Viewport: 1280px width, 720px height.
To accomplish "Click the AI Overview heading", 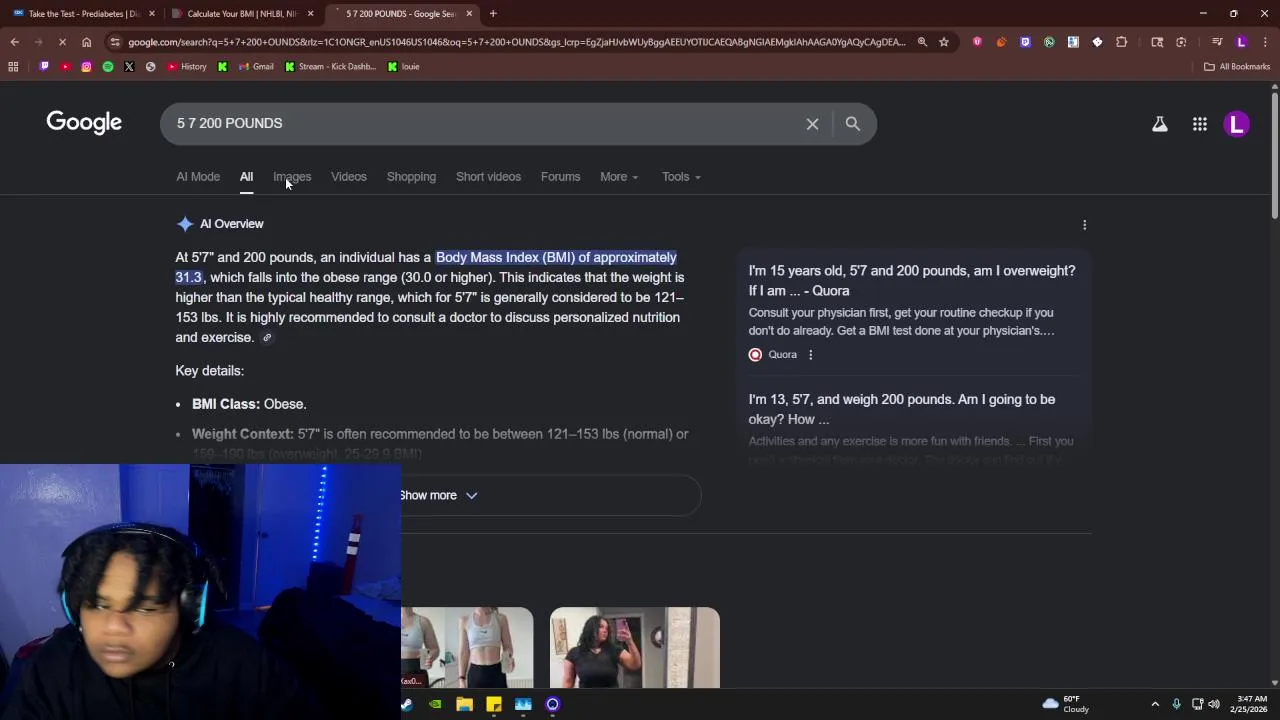I will (231, 225).
